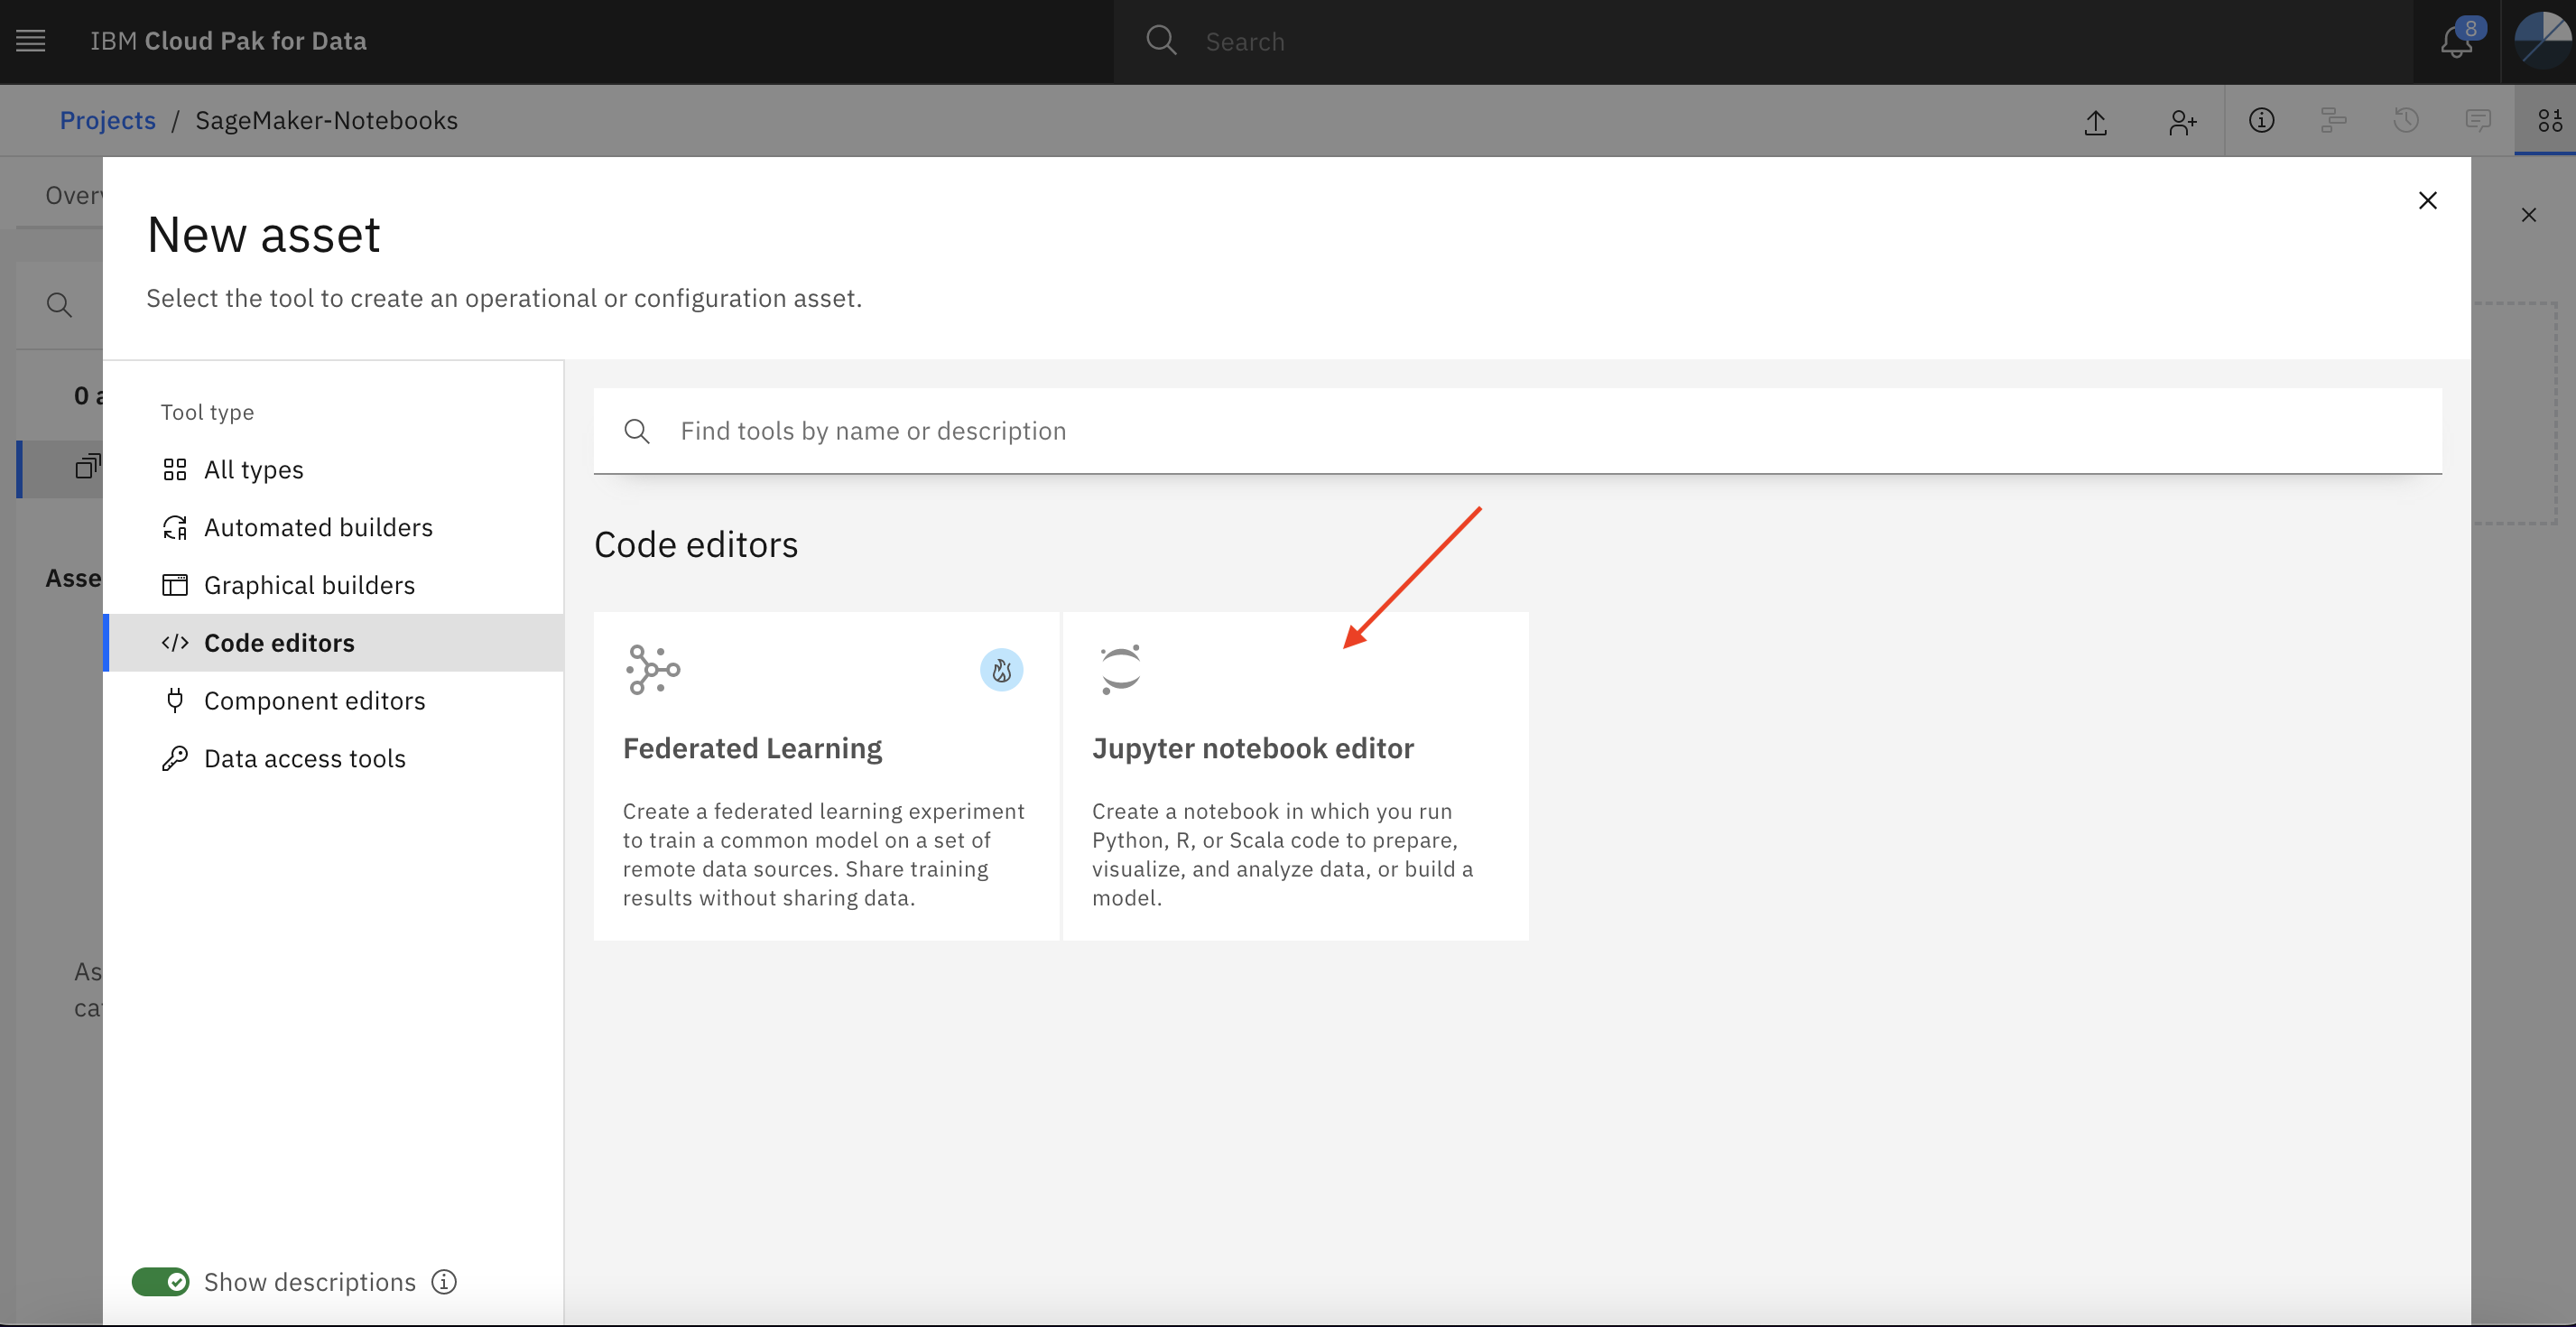The image size is (2576, 1327).
Task: Close the side panel behind the dialog
Action: coord(2529,215)
